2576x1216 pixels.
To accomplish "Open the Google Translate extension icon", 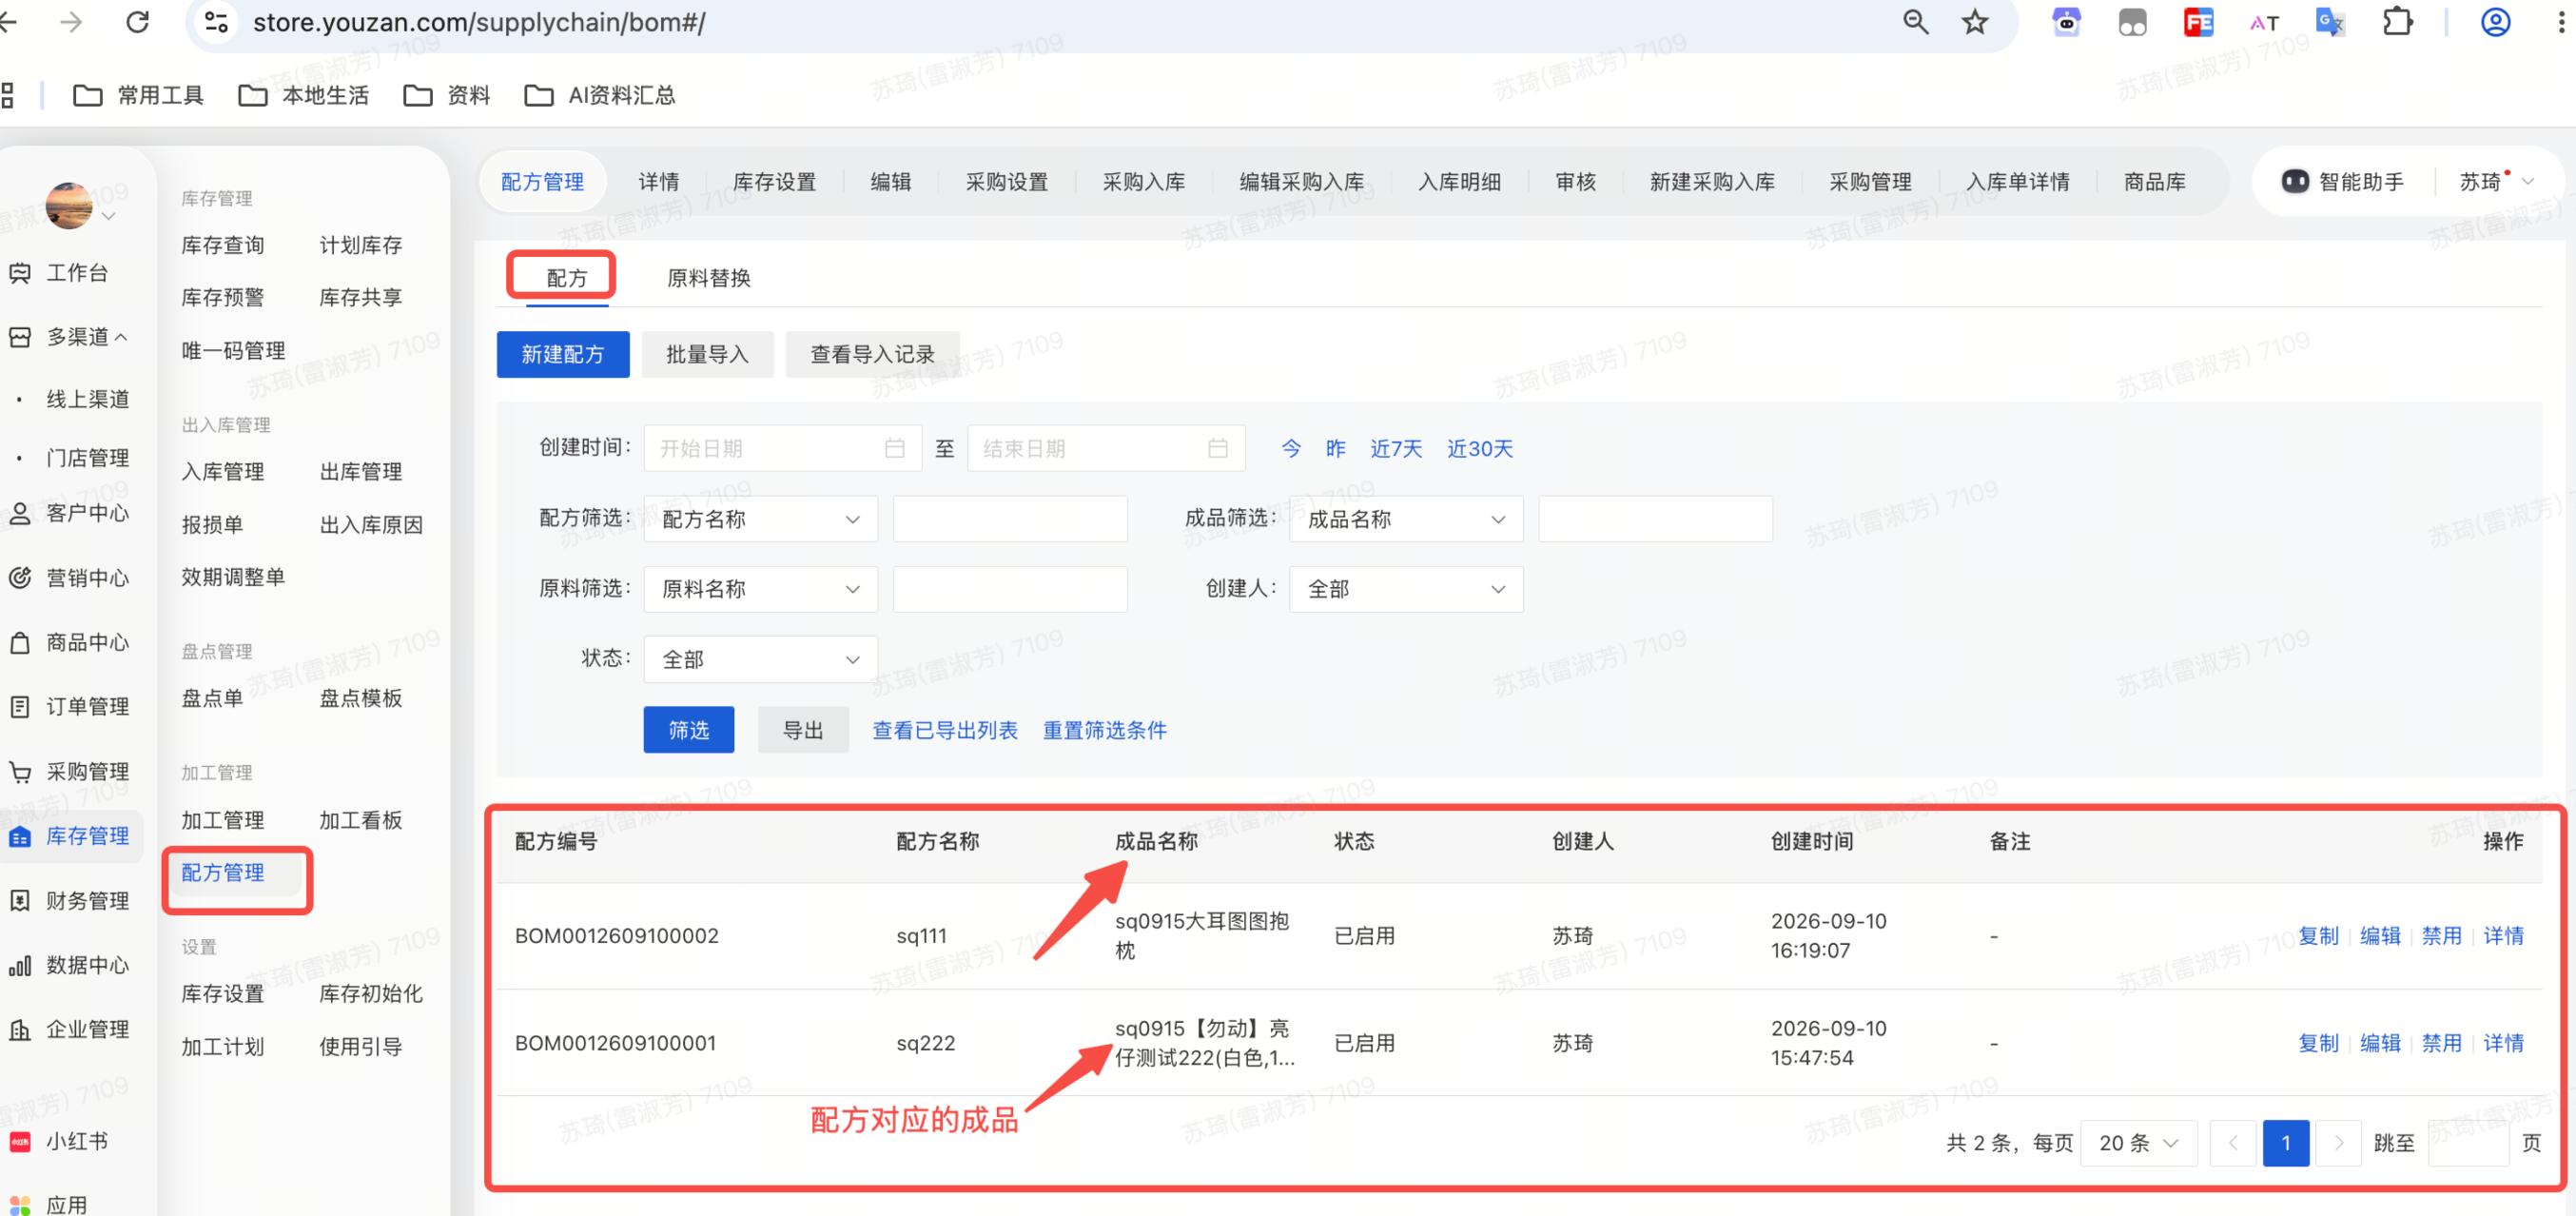I will click(x=2330, y=22).
